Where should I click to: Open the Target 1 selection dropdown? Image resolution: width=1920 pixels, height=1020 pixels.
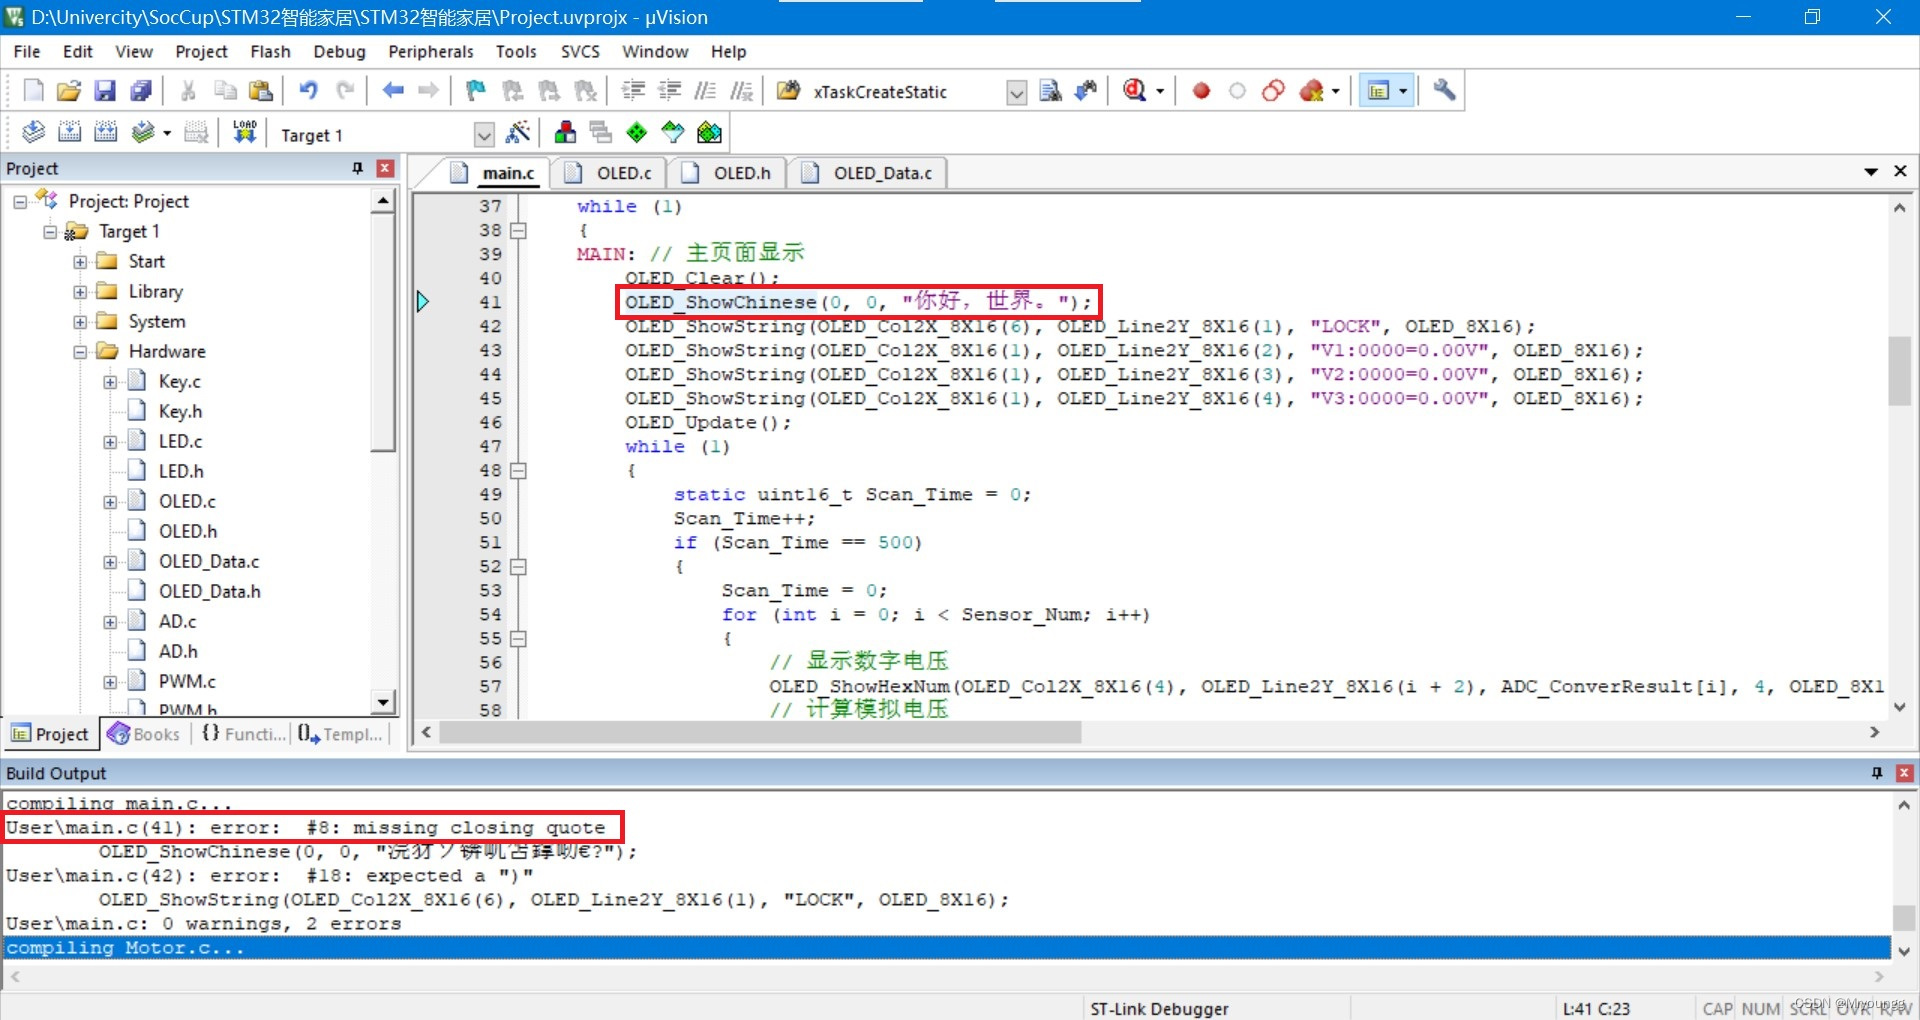click(x=484, y=133)
